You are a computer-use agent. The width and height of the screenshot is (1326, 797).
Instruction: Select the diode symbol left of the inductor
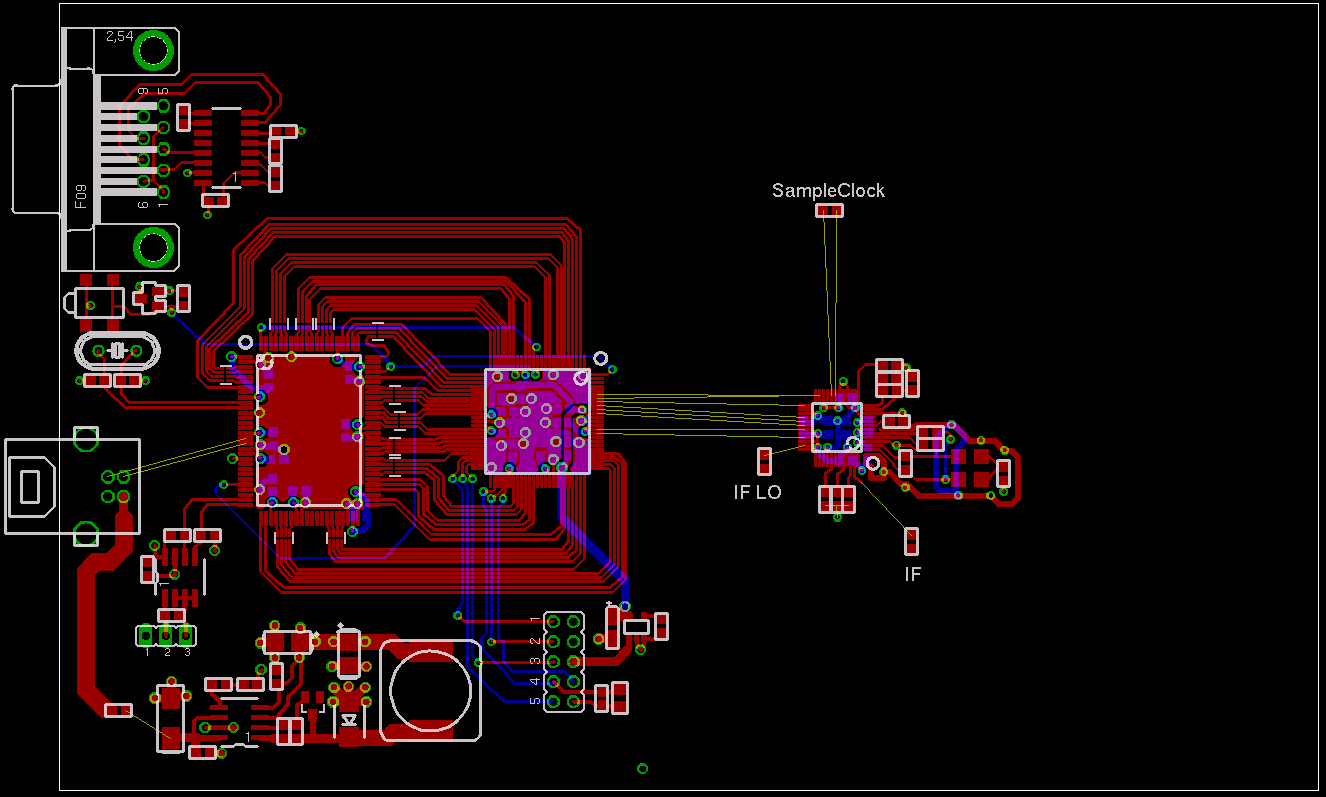coord(349,719)
